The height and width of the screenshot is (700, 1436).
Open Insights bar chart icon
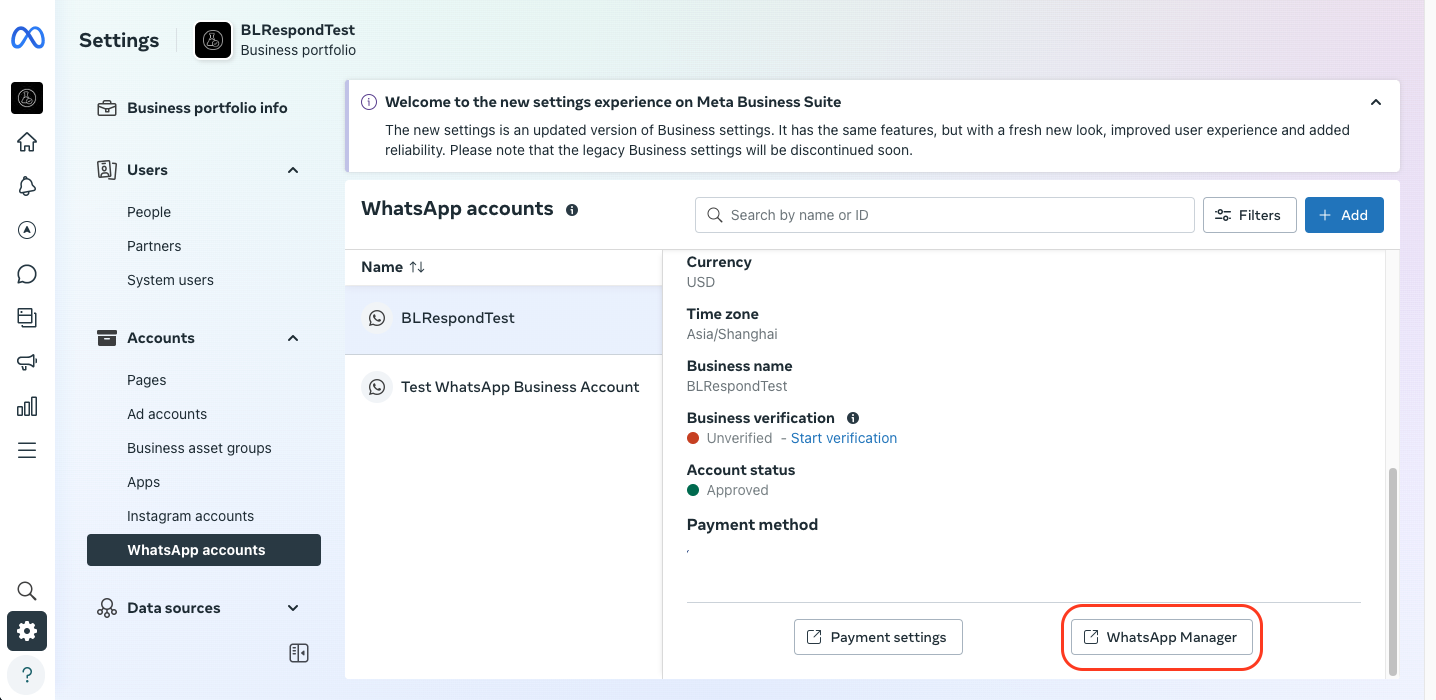point(27,406)
